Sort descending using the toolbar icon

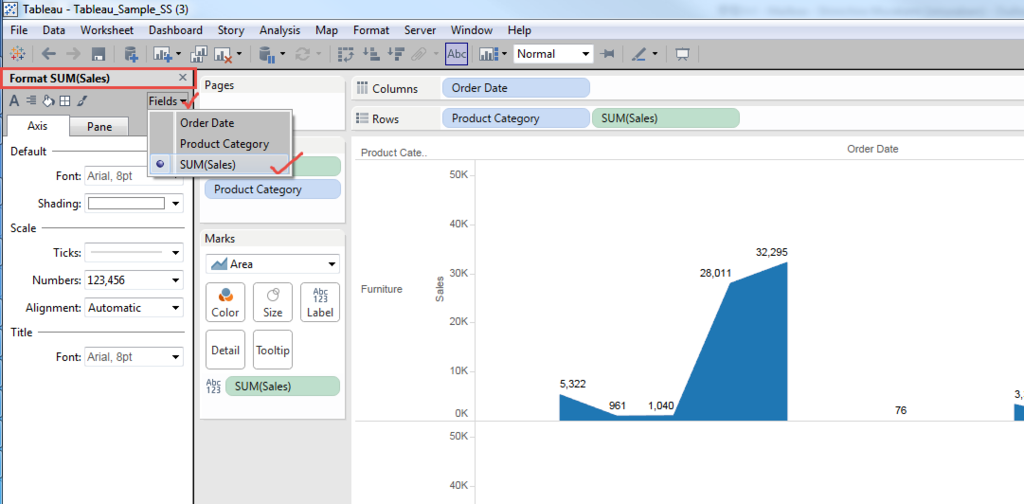pyautogui.click(x=394, y=55)
